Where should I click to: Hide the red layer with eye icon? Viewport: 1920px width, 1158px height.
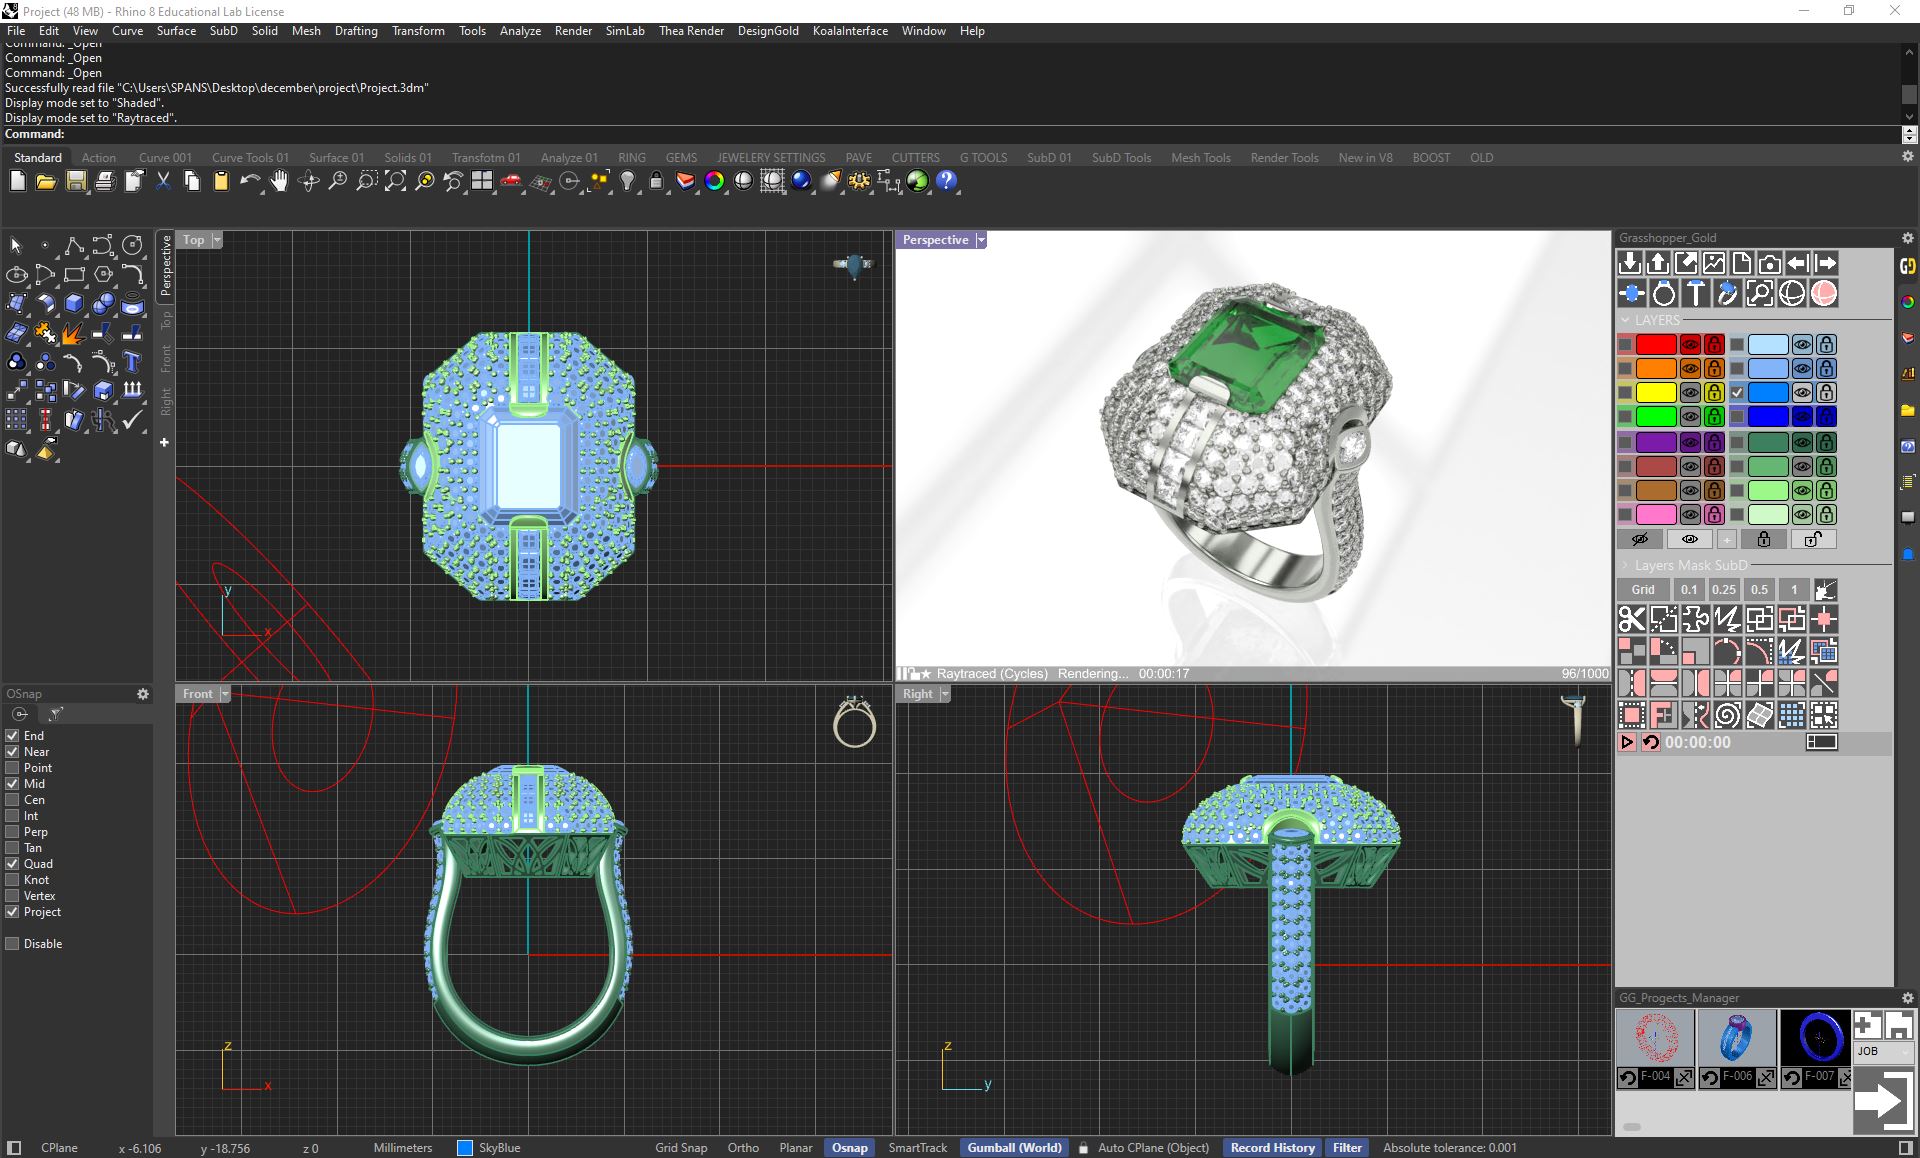[x=1690, y=345]
